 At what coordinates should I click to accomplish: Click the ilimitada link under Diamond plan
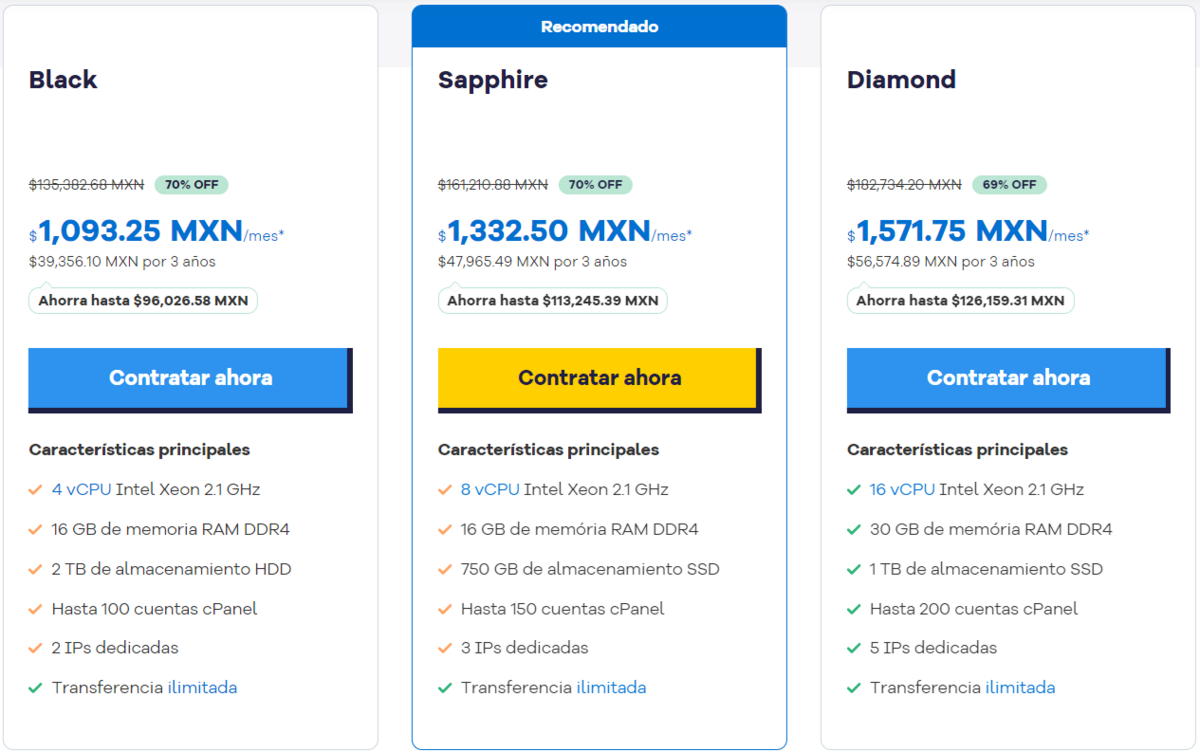coord(1020,688)
